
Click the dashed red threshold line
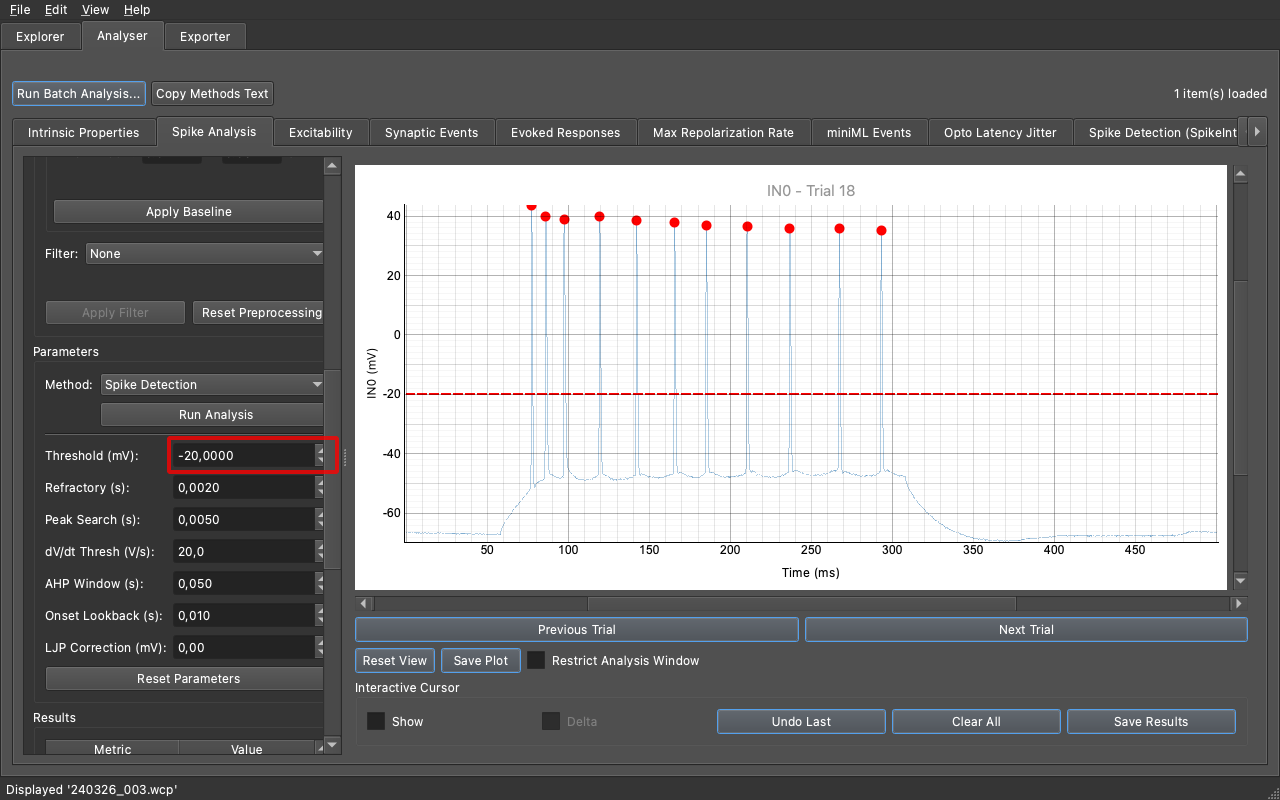(x=811, y=394)
